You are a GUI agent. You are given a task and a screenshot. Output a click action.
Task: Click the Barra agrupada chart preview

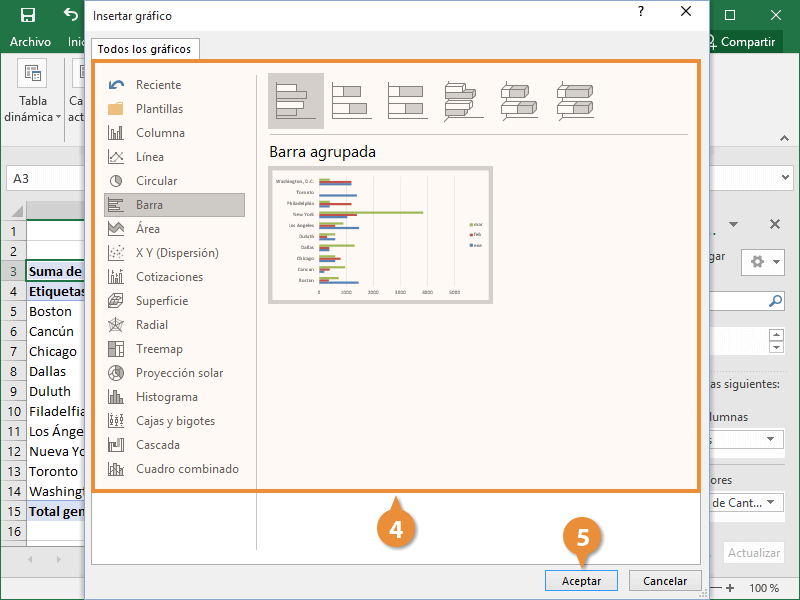point(380,235)
